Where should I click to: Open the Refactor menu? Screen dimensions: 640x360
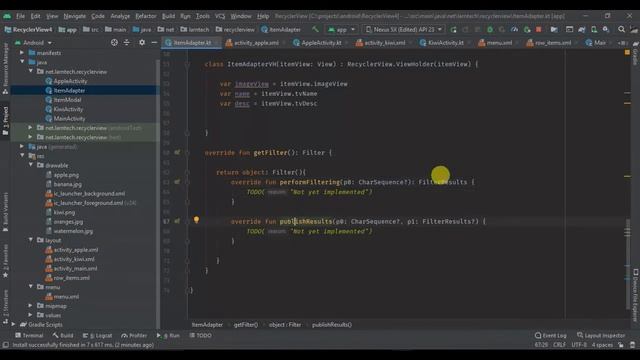click(x=146, y=16)
